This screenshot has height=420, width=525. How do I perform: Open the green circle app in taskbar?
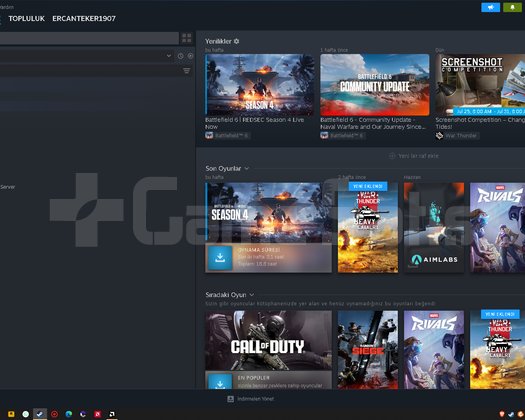pyautogui.click(x=25, y=414)
